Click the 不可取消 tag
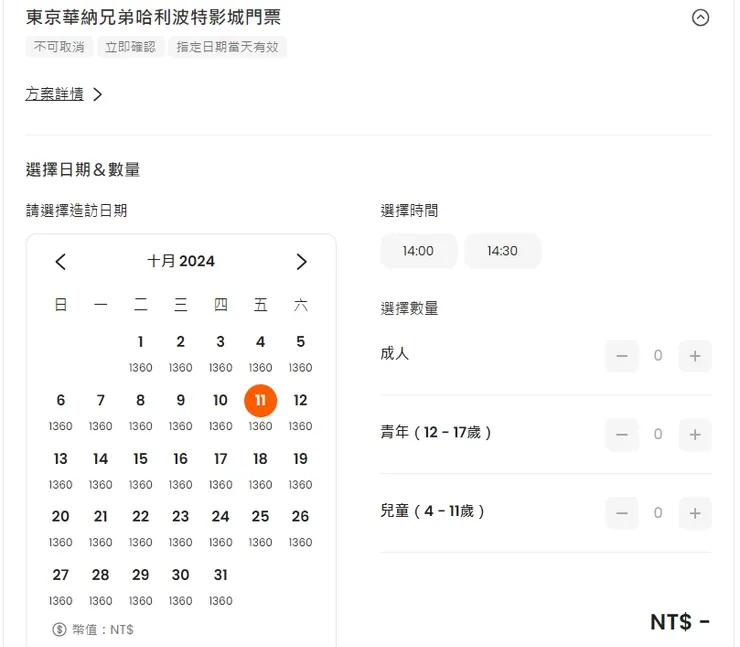The image size is (740, 647). point(59,47)
